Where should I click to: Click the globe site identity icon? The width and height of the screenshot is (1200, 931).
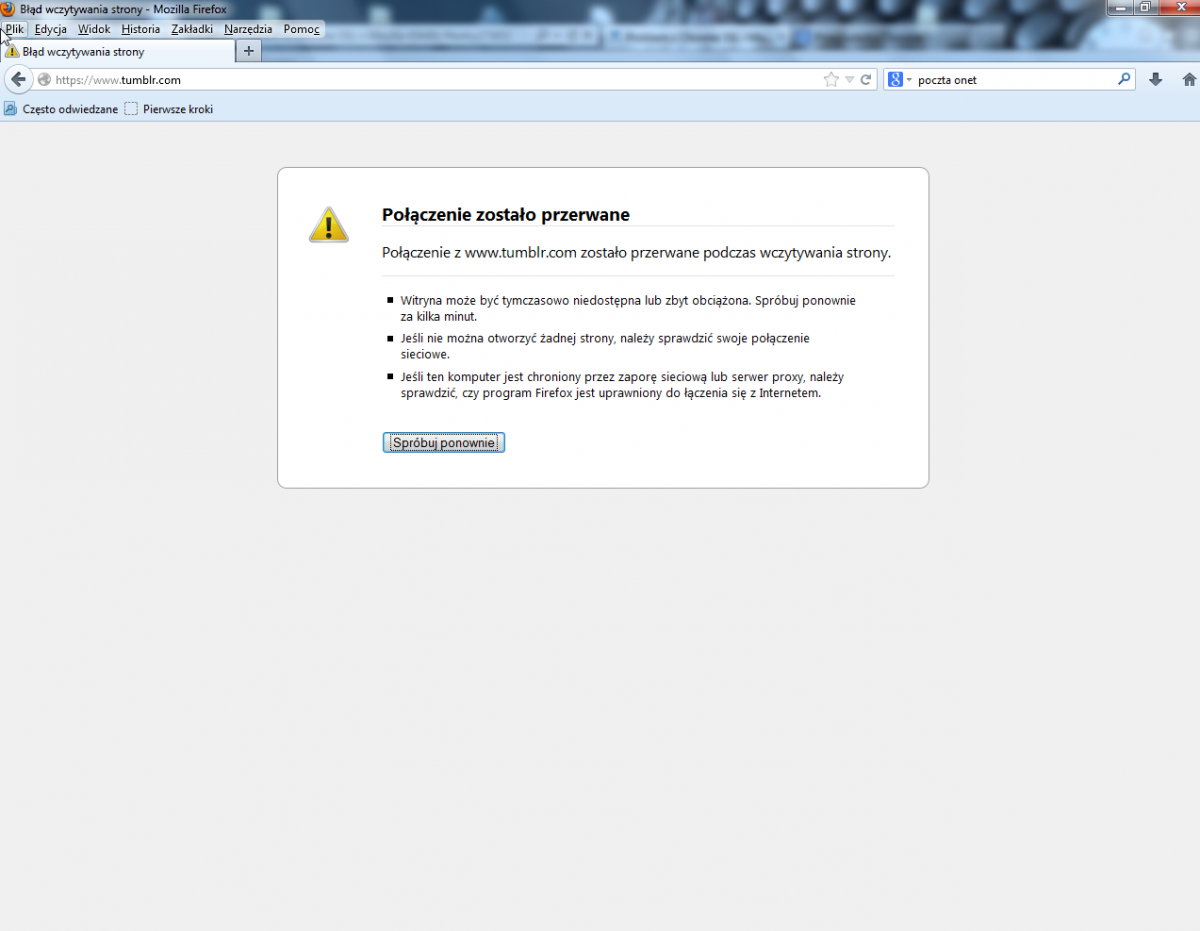click(44, 80)
